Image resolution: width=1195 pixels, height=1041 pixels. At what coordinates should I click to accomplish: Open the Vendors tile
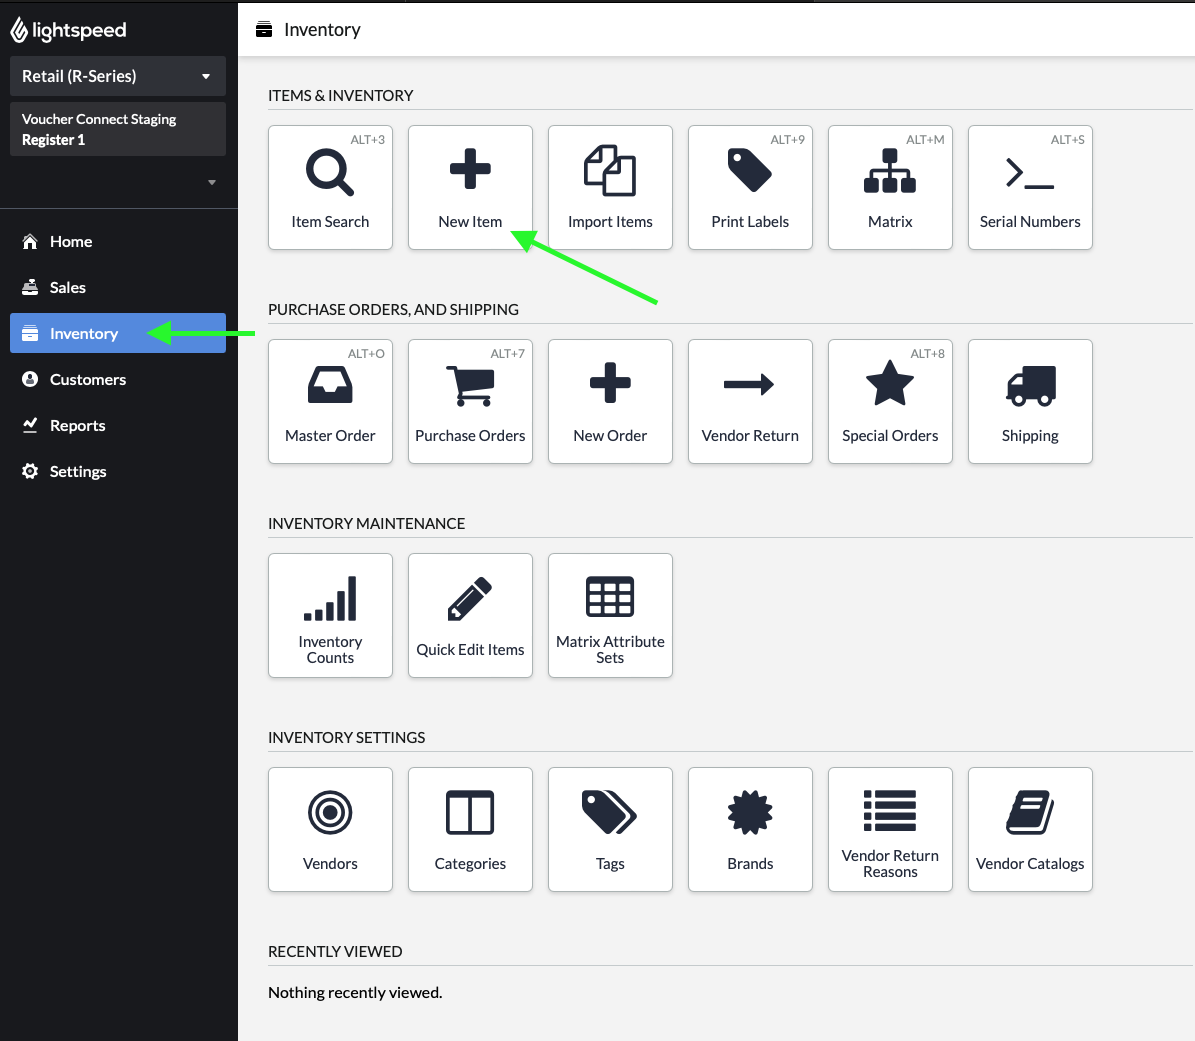330,829
